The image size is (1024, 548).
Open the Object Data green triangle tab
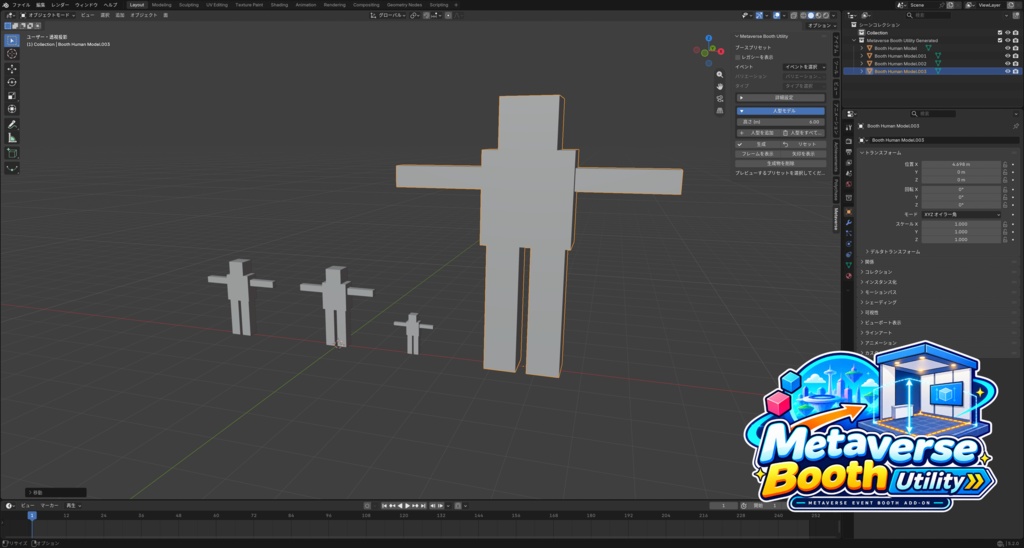point(848,265)
